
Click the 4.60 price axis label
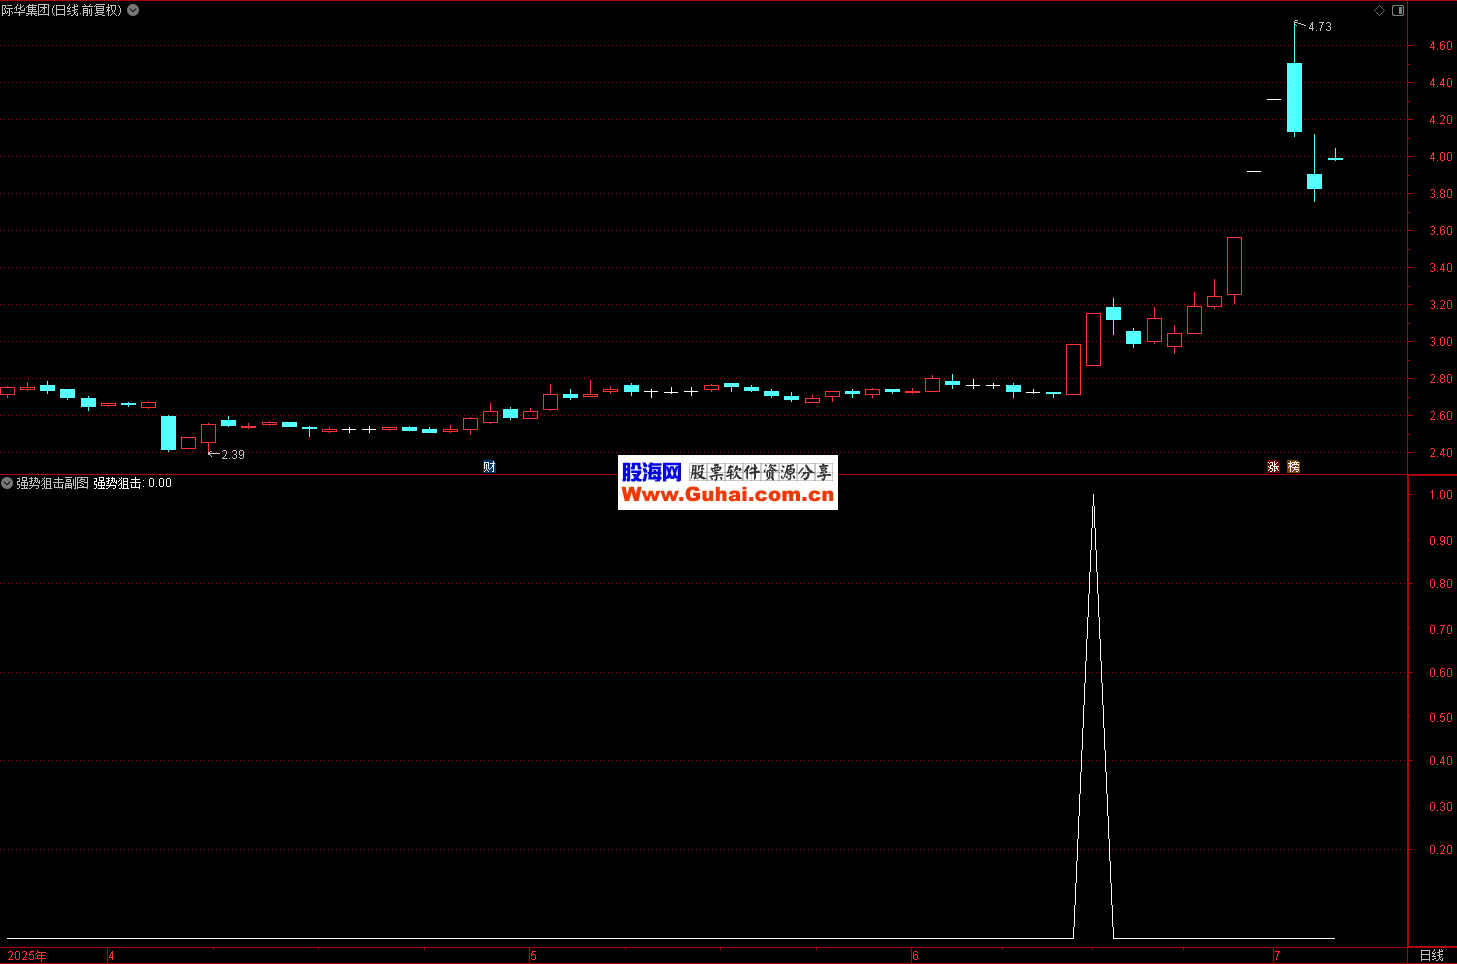(1441, 46)
